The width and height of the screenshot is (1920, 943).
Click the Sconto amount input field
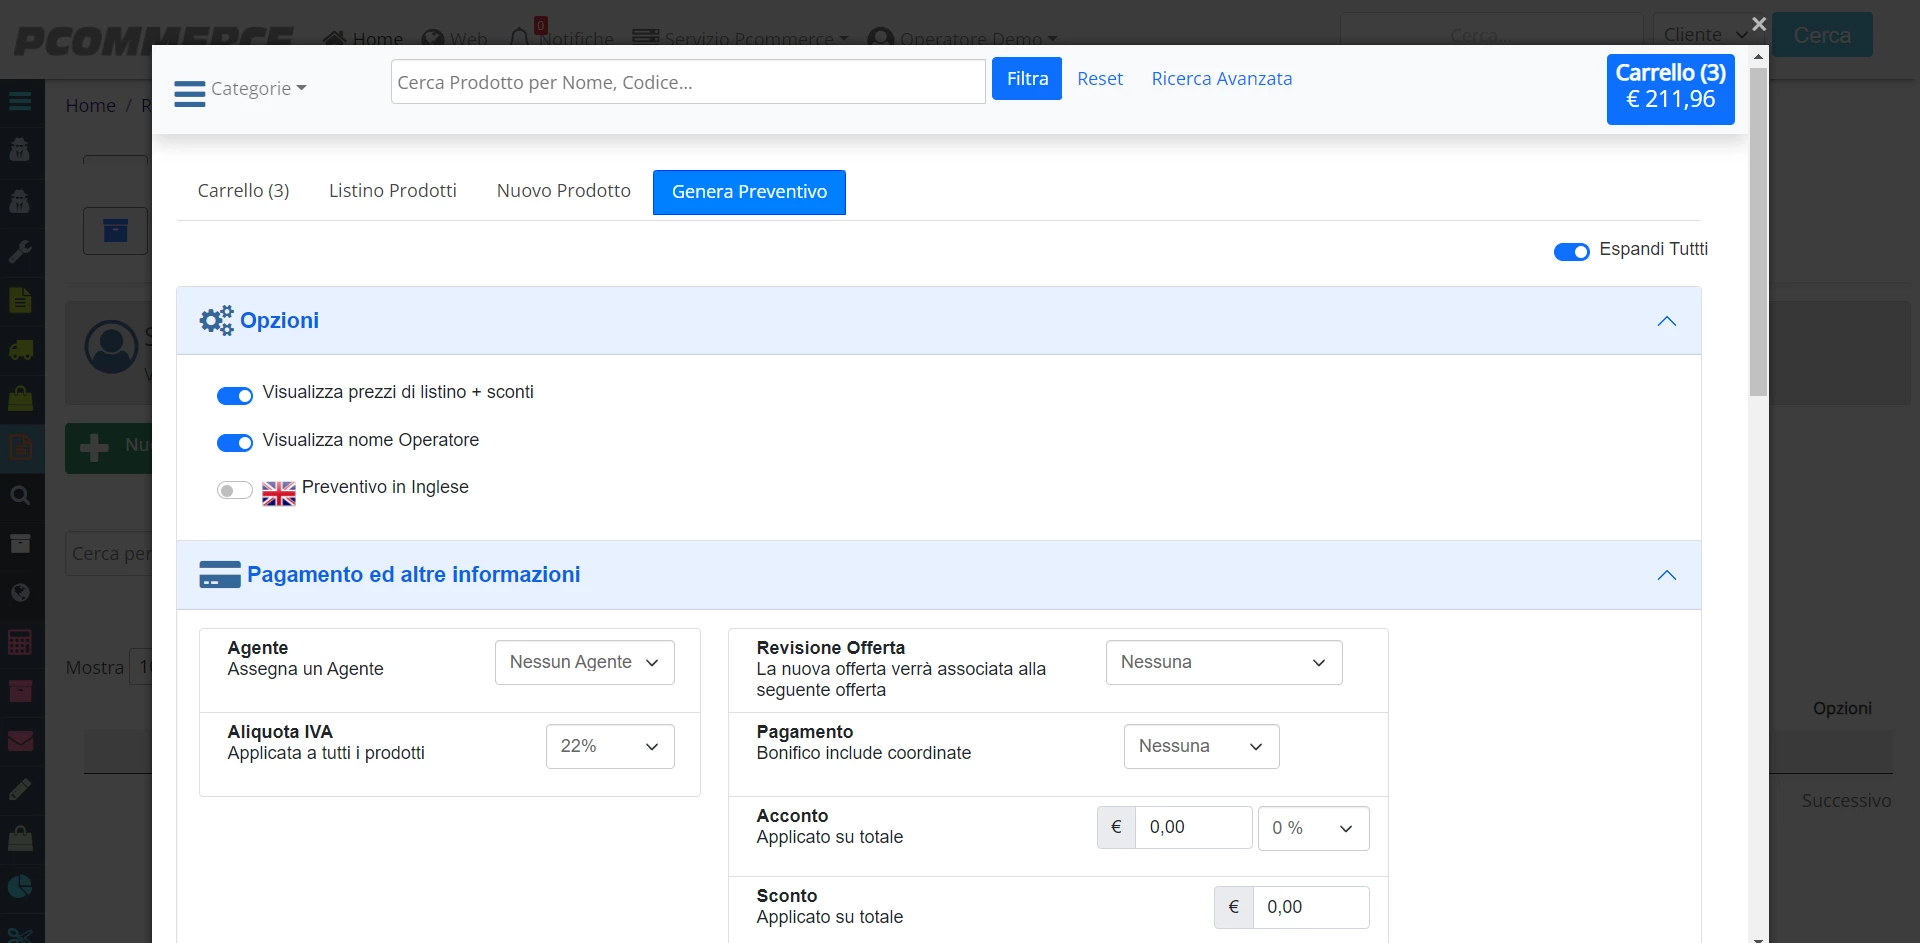coord(1310,908)
